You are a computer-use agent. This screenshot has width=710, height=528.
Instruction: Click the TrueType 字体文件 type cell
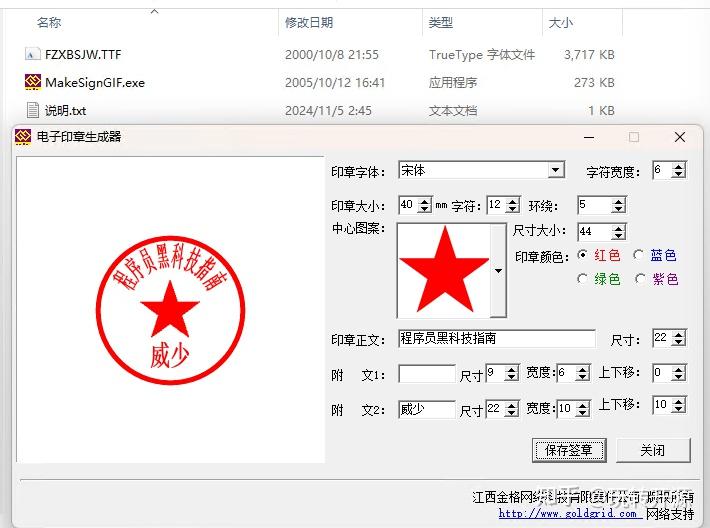482,55
